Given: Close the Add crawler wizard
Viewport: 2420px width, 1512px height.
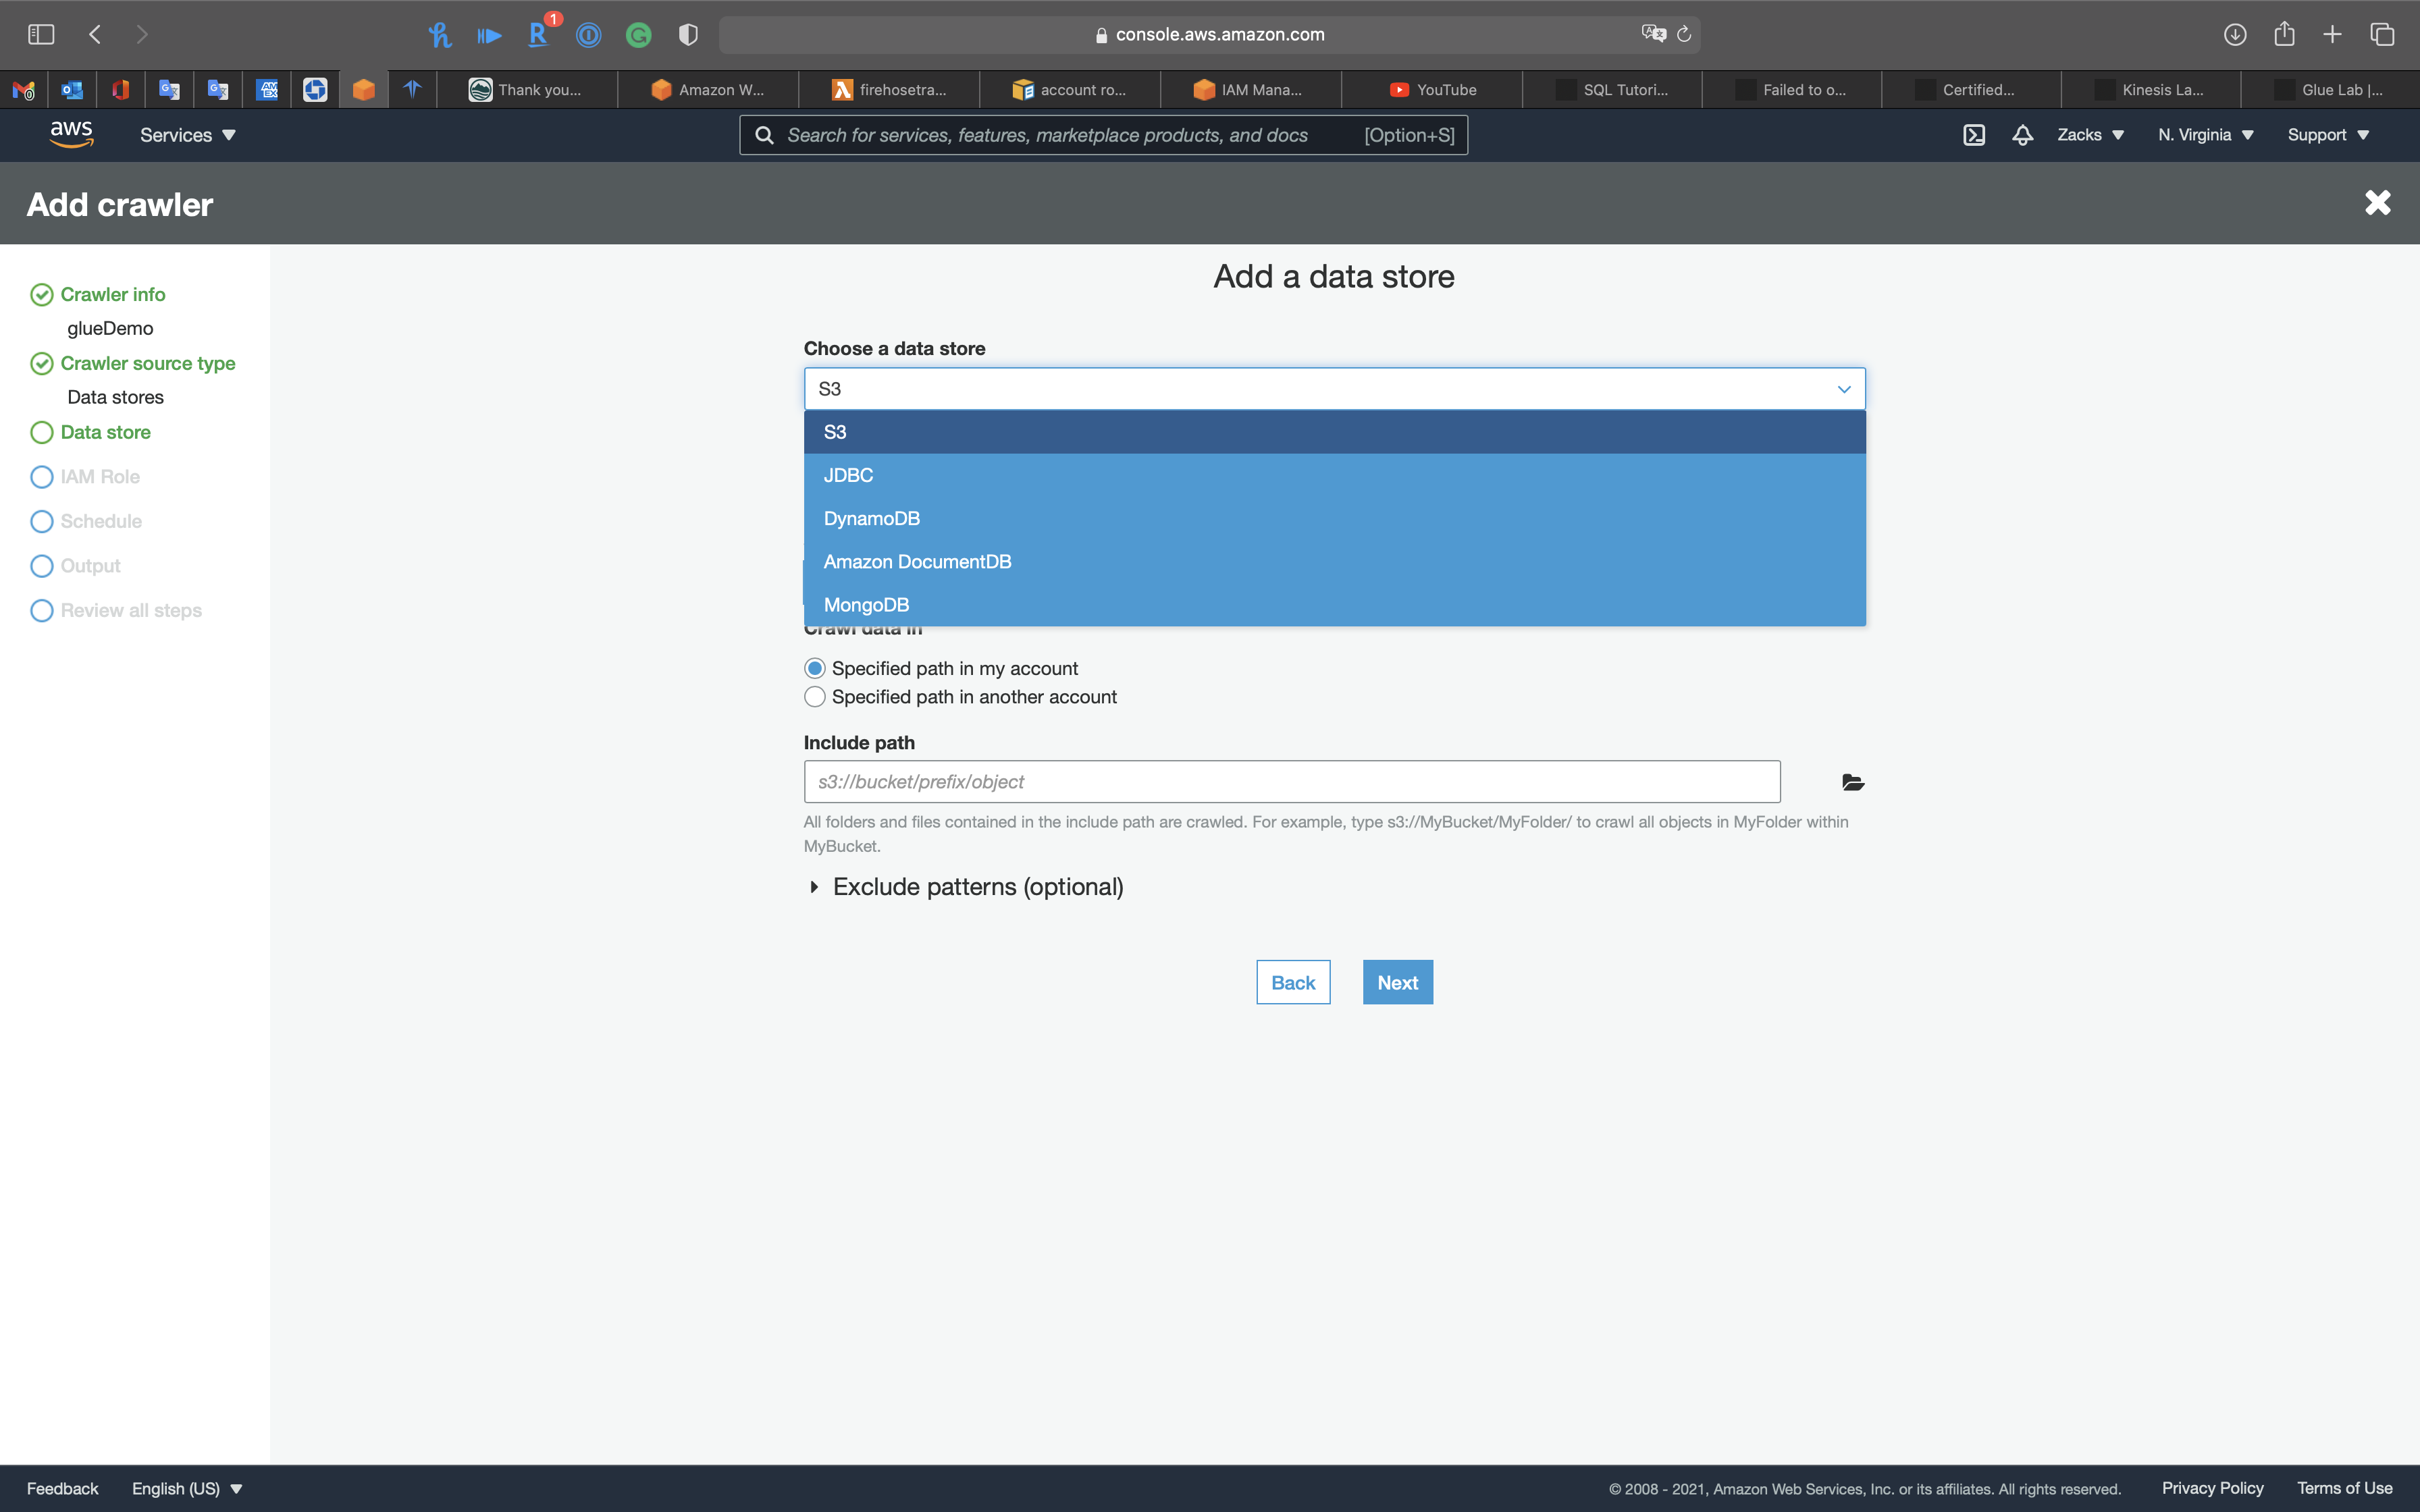Looking at the screenshot, I should pos(2377,203).
